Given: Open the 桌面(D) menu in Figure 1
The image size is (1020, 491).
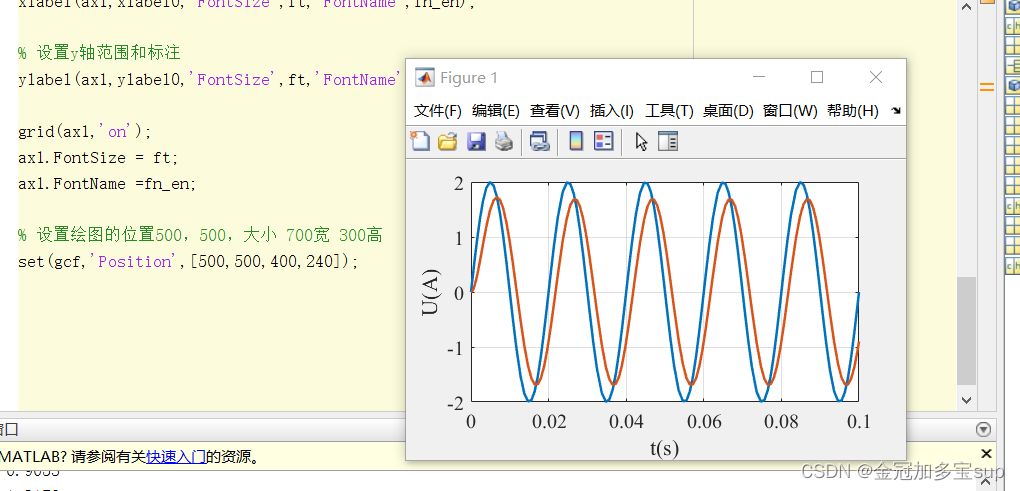Looking at the screenshot, I should [x=728, y=111].
